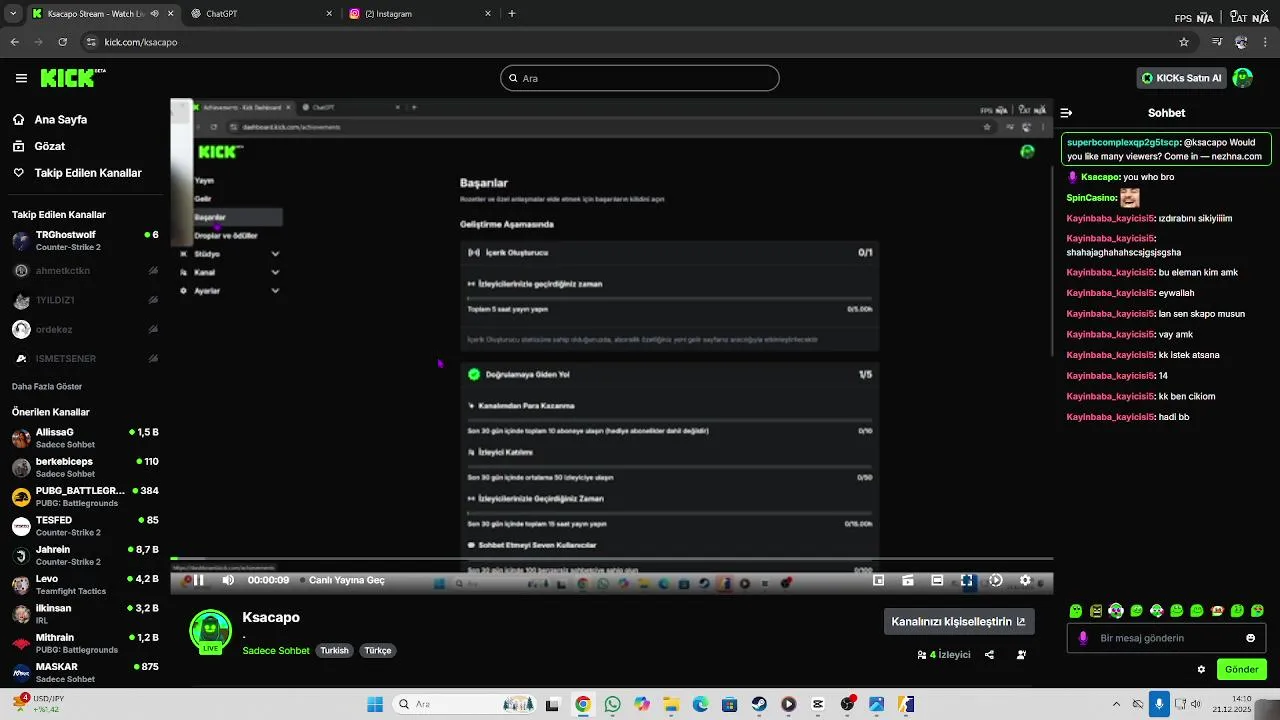This screenshot has height=720, width=1280.
Task: Click the KICKs Satın Al button
Action: point(1181,78)
